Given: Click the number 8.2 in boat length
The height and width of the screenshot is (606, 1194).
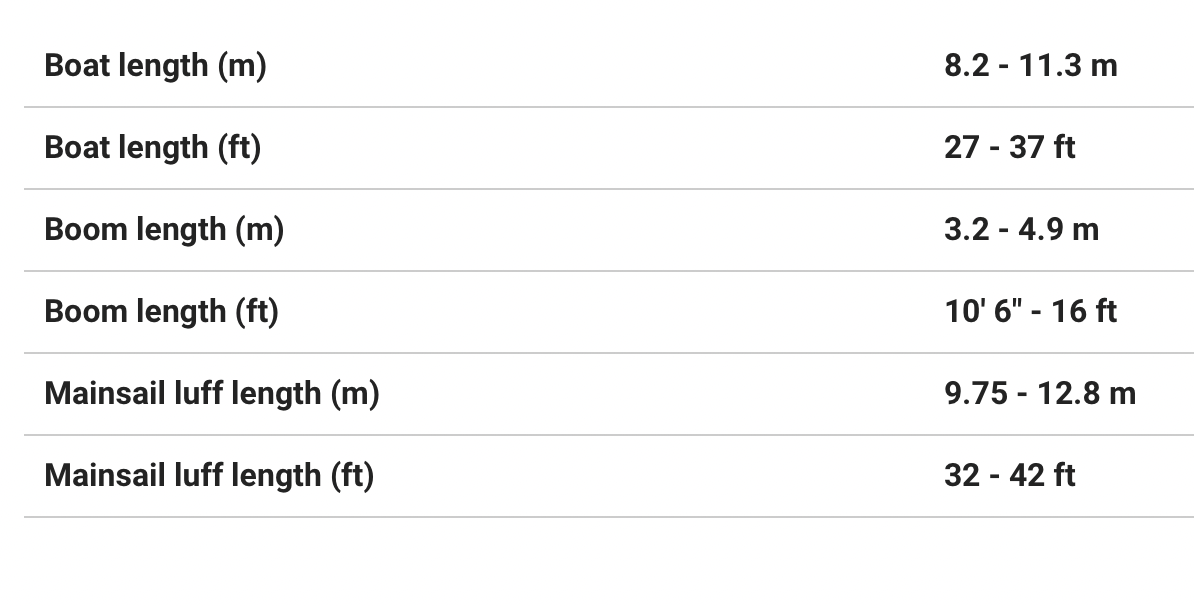Looking at the screenshot, I should click(964, 66).
